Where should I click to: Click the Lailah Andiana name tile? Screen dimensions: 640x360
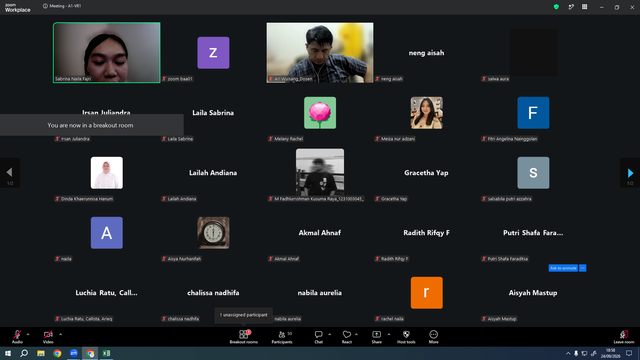pos(213,173)
